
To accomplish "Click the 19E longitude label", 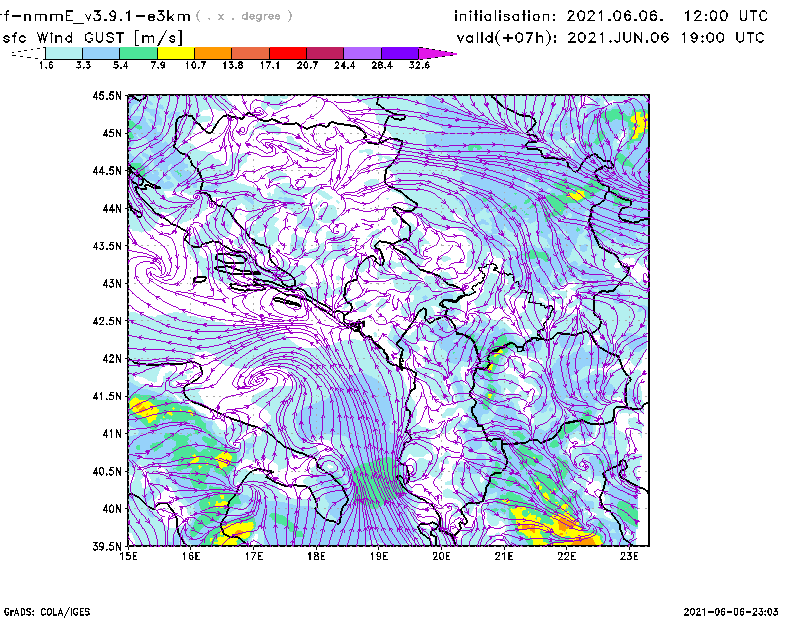I will 379,556.
